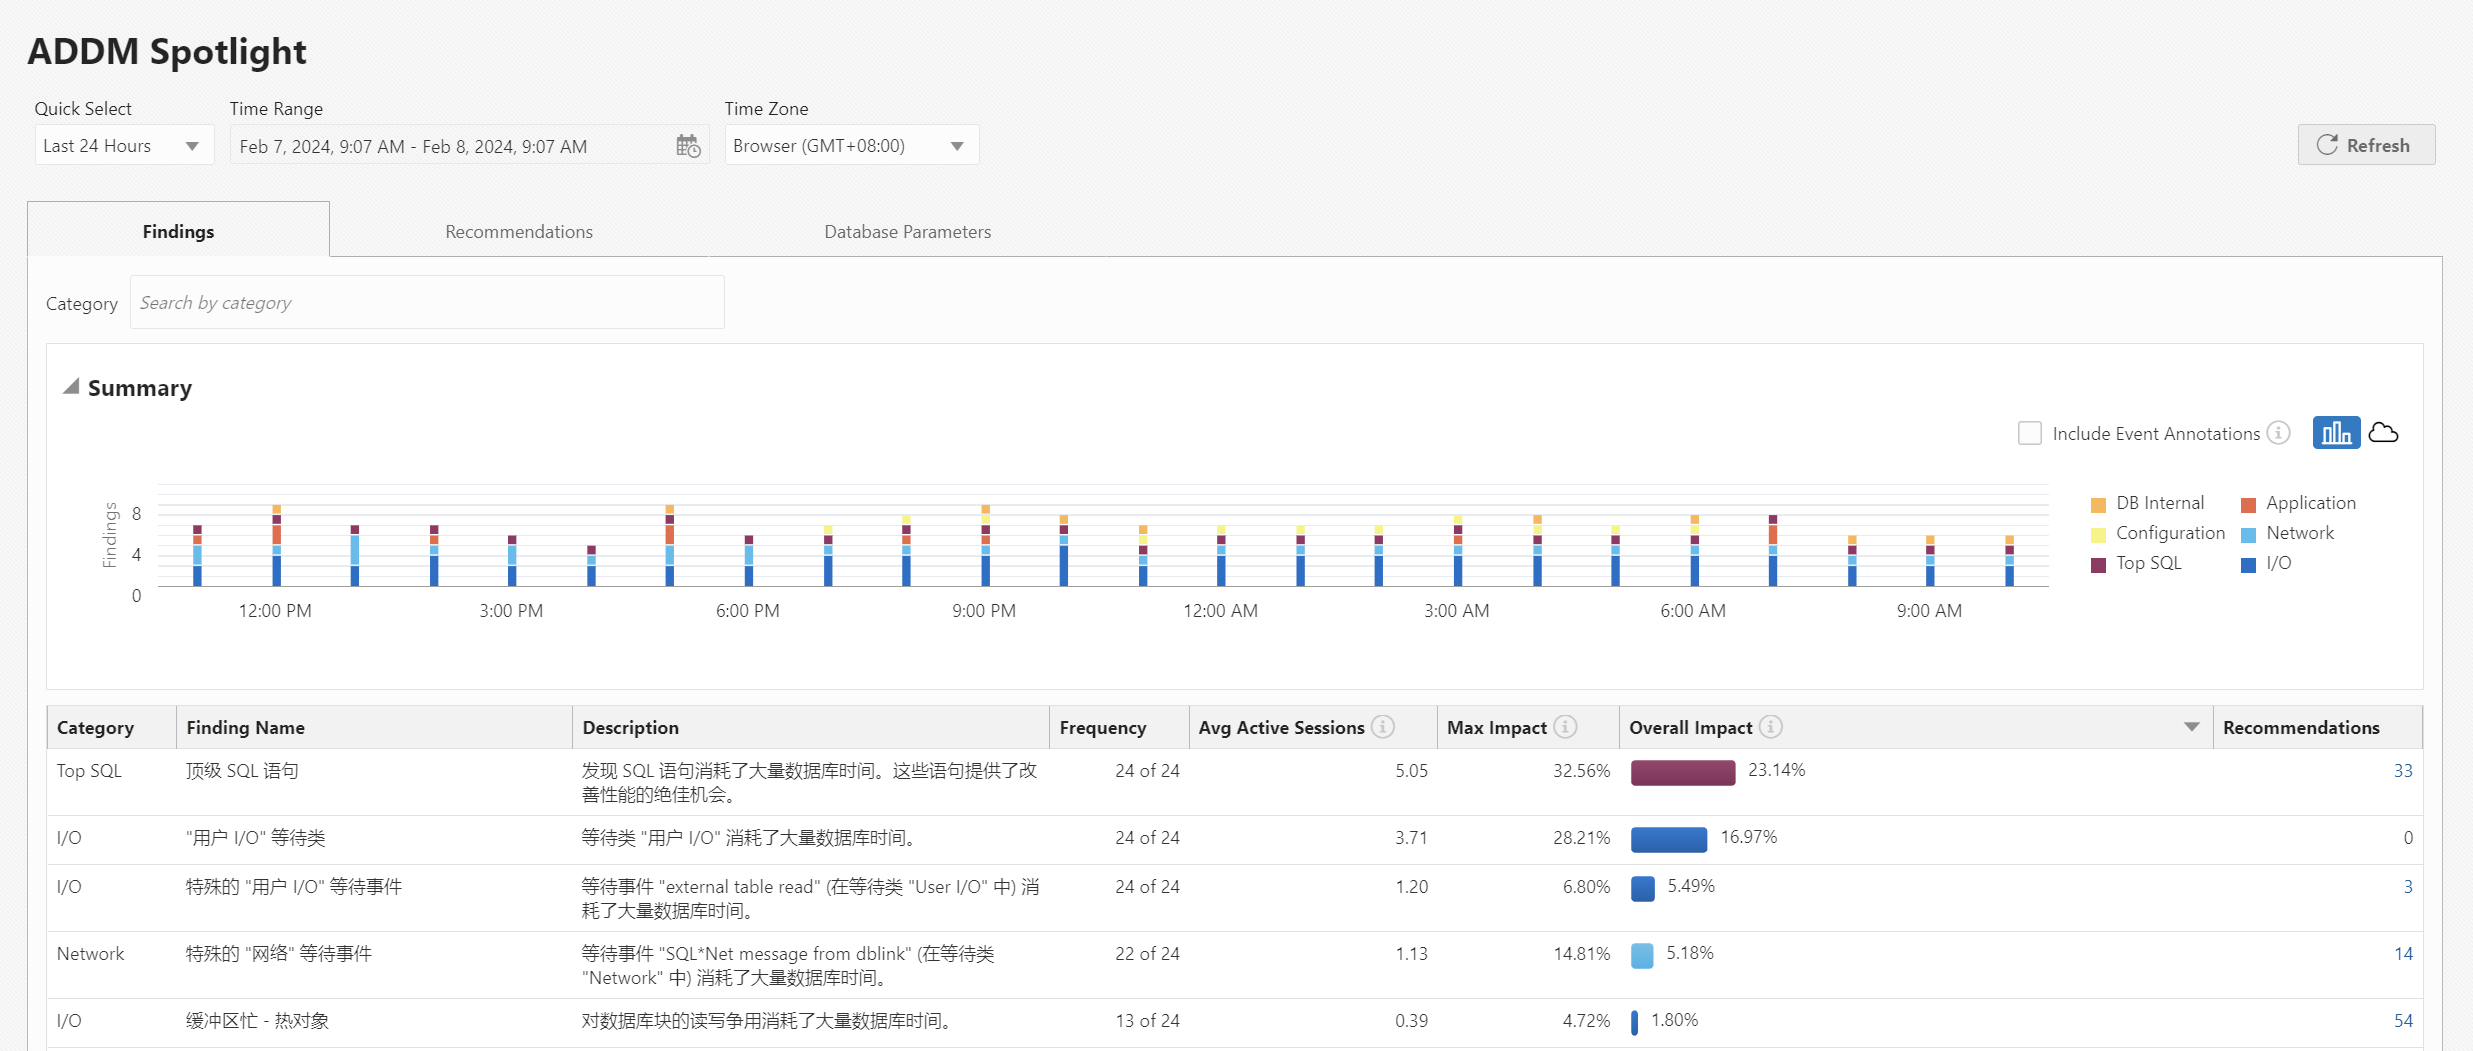Open 54 recommendations link for buffer busy row

(x=2402, y=1021)
